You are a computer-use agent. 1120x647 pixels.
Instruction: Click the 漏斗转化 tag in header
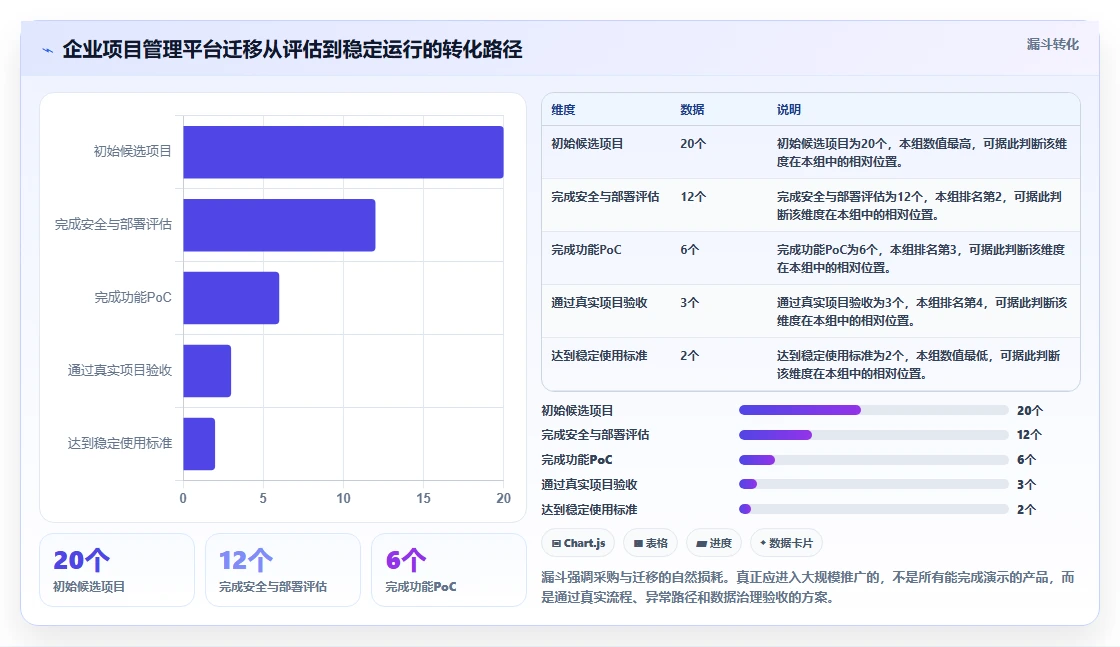point(1052,44)
